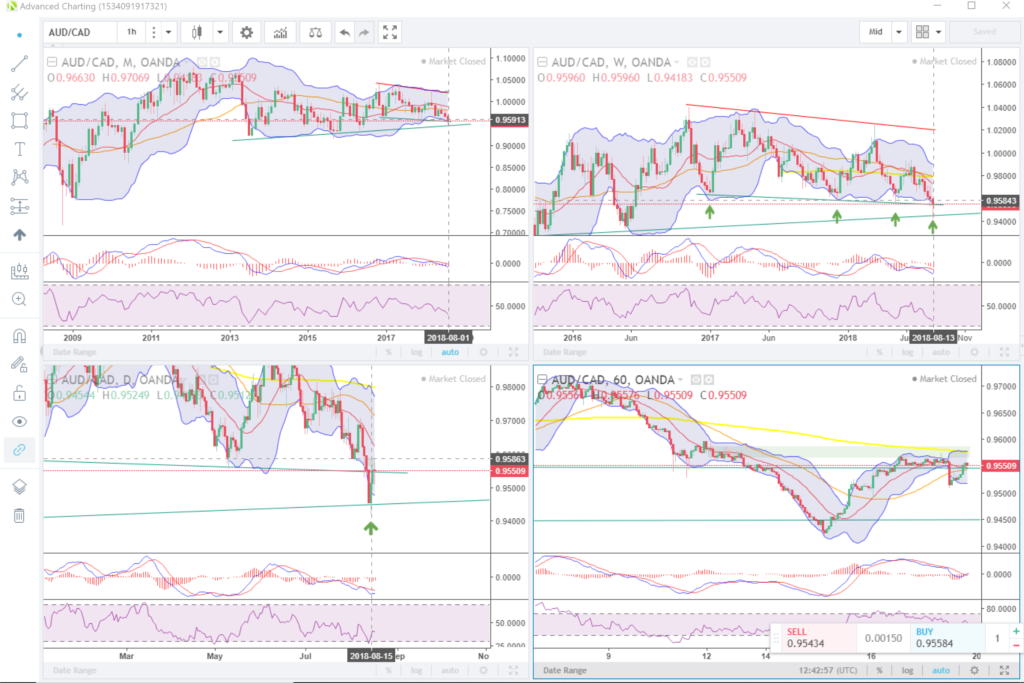The width and height of the screenshot is (1024, 683).
Task: Toggle visibility of all drawings with the eye icon
Action: click(x=19, y=421)
